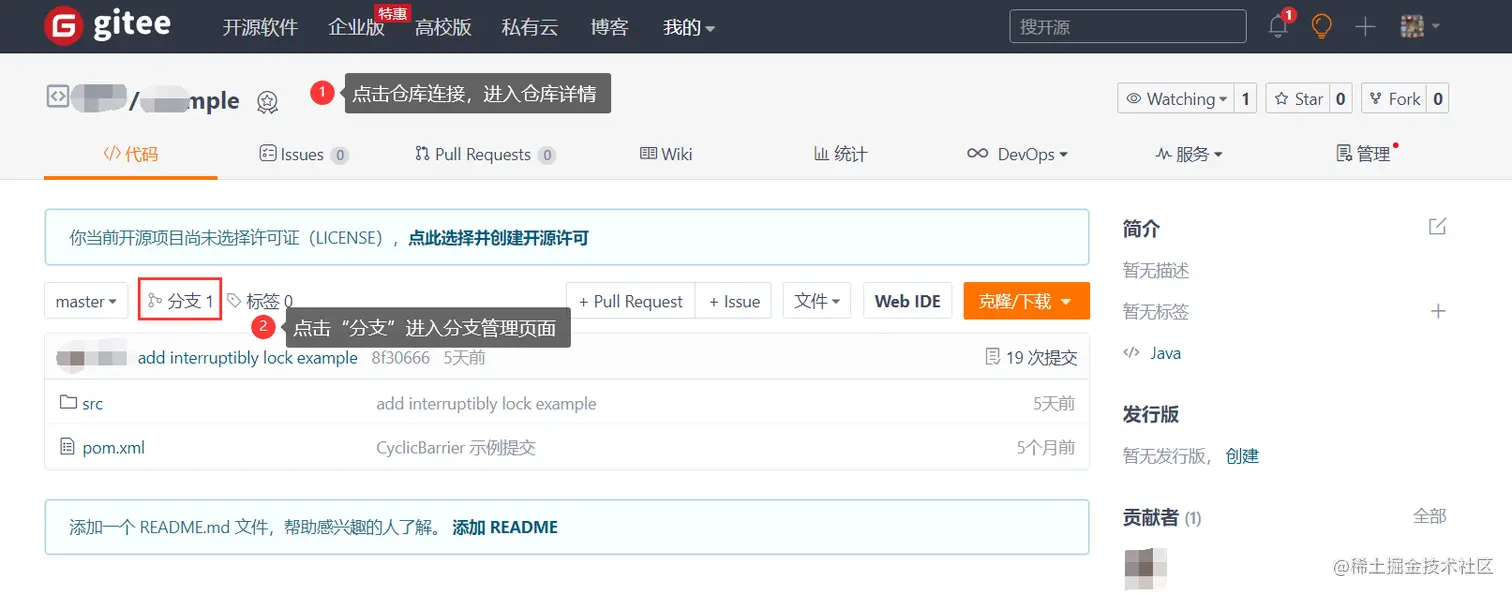The image size is (1512, 595).
Task: Open the src folder
Action: pyautogui.click(x=93, y=404)
